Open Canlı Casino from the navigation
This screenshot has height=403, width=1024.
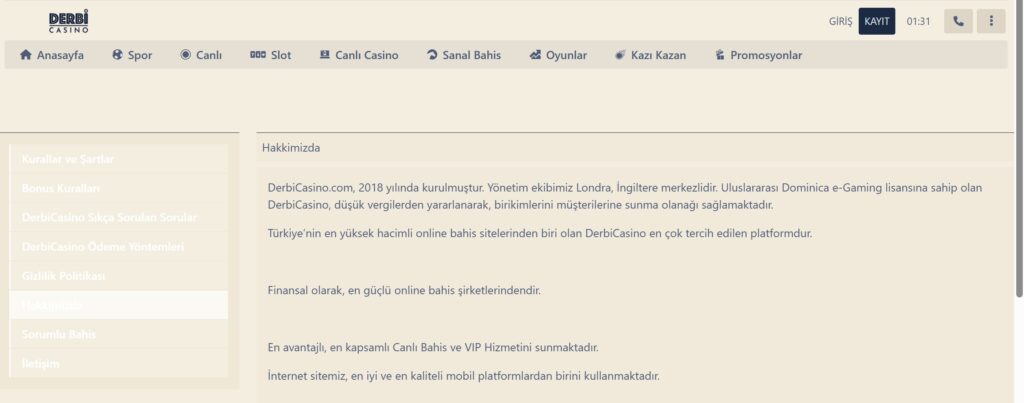click(359, 55)
